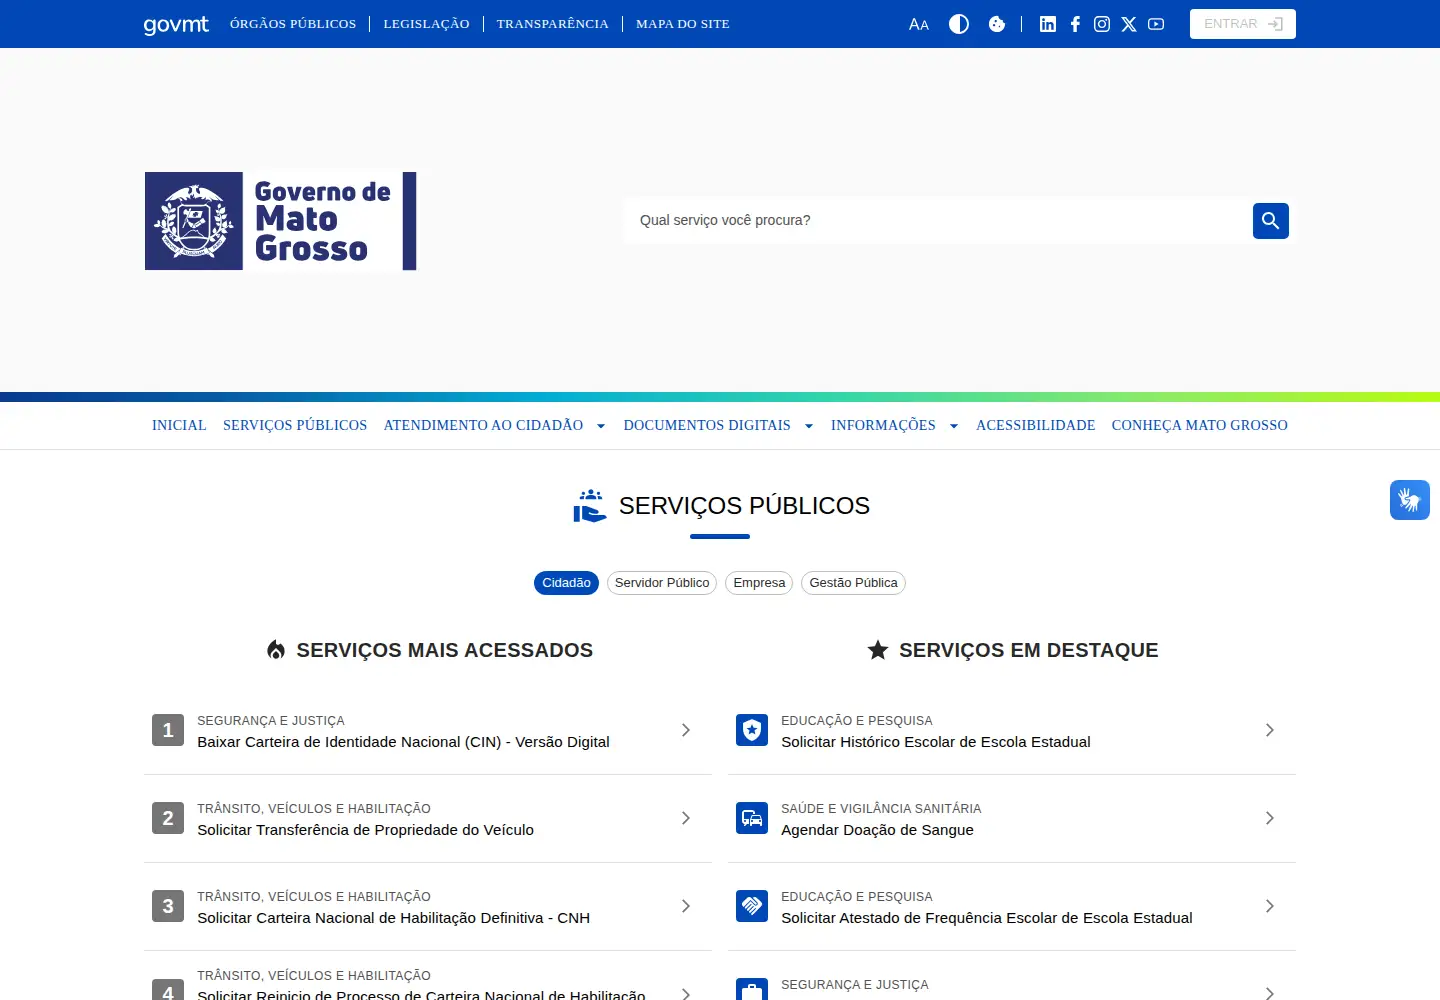
Task: Open the YouTube social icon
Action: click(1156, 24)
